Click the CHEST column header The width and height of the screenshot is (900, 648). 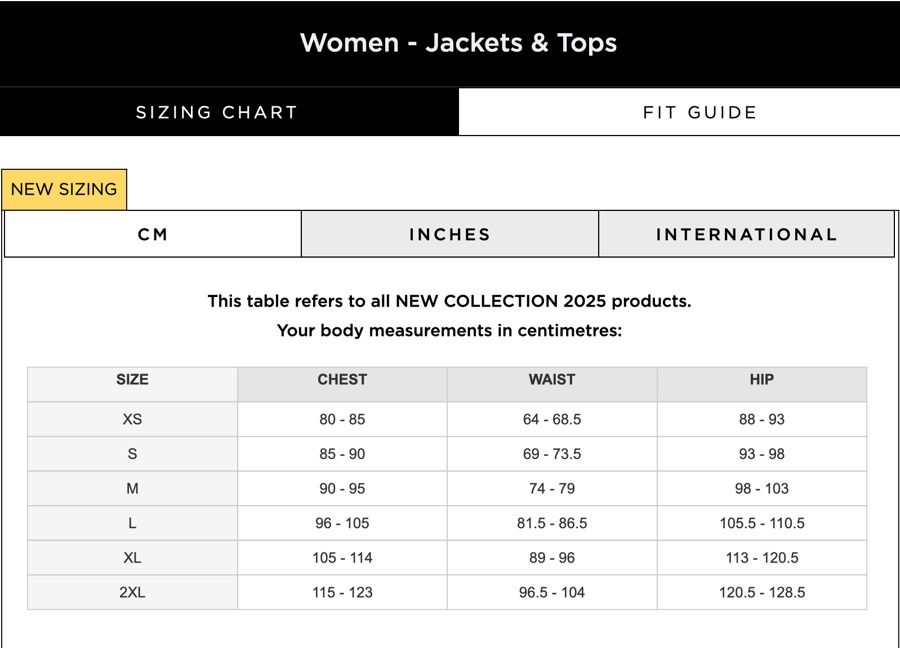click(x=342, y=380)
